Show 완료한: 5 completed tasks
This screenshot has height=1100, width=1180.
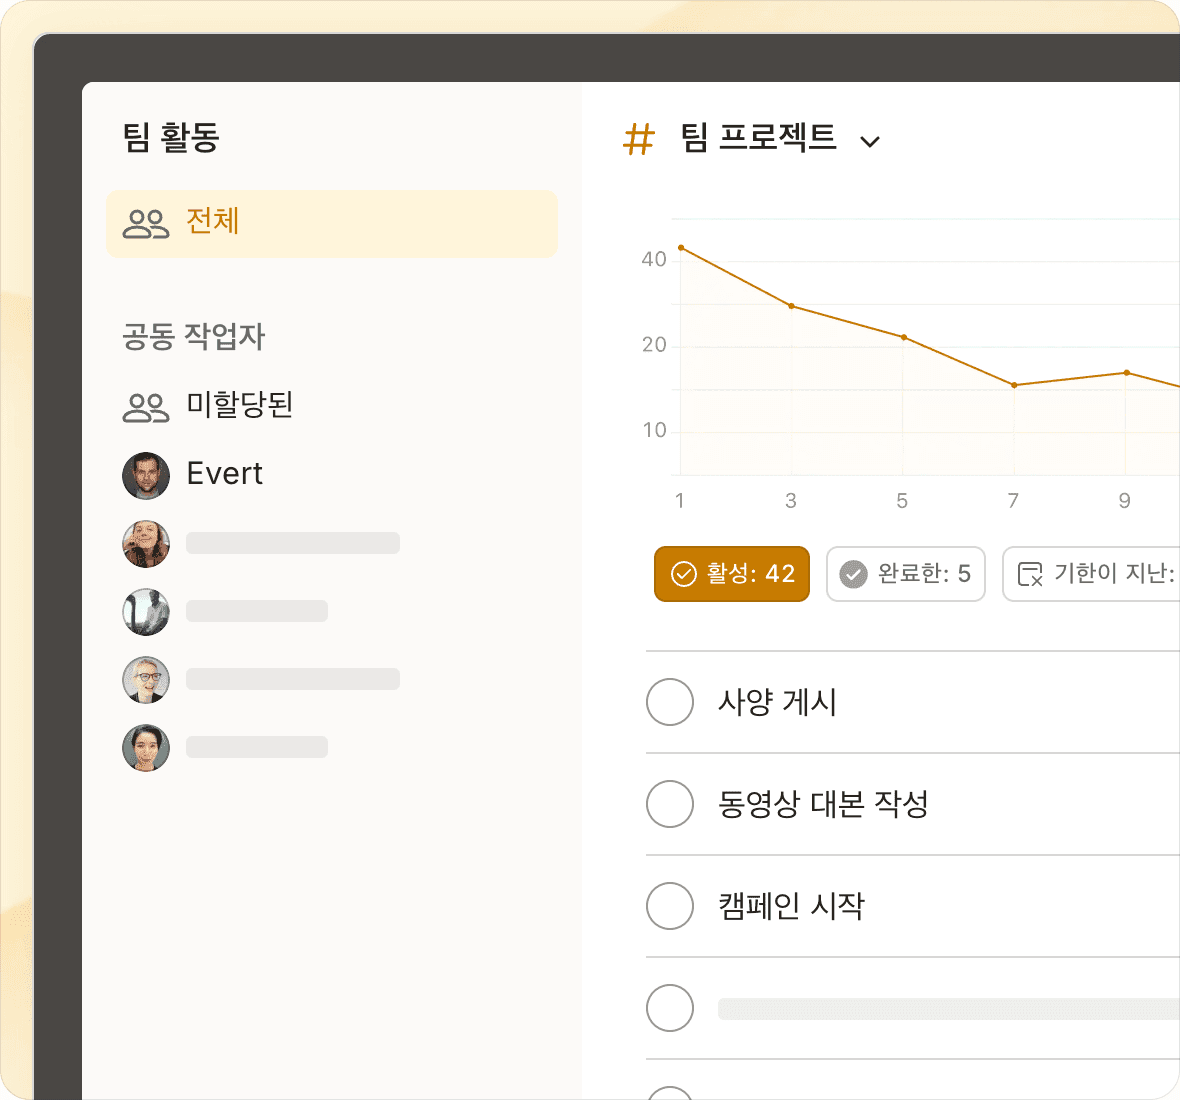(905, 574)
